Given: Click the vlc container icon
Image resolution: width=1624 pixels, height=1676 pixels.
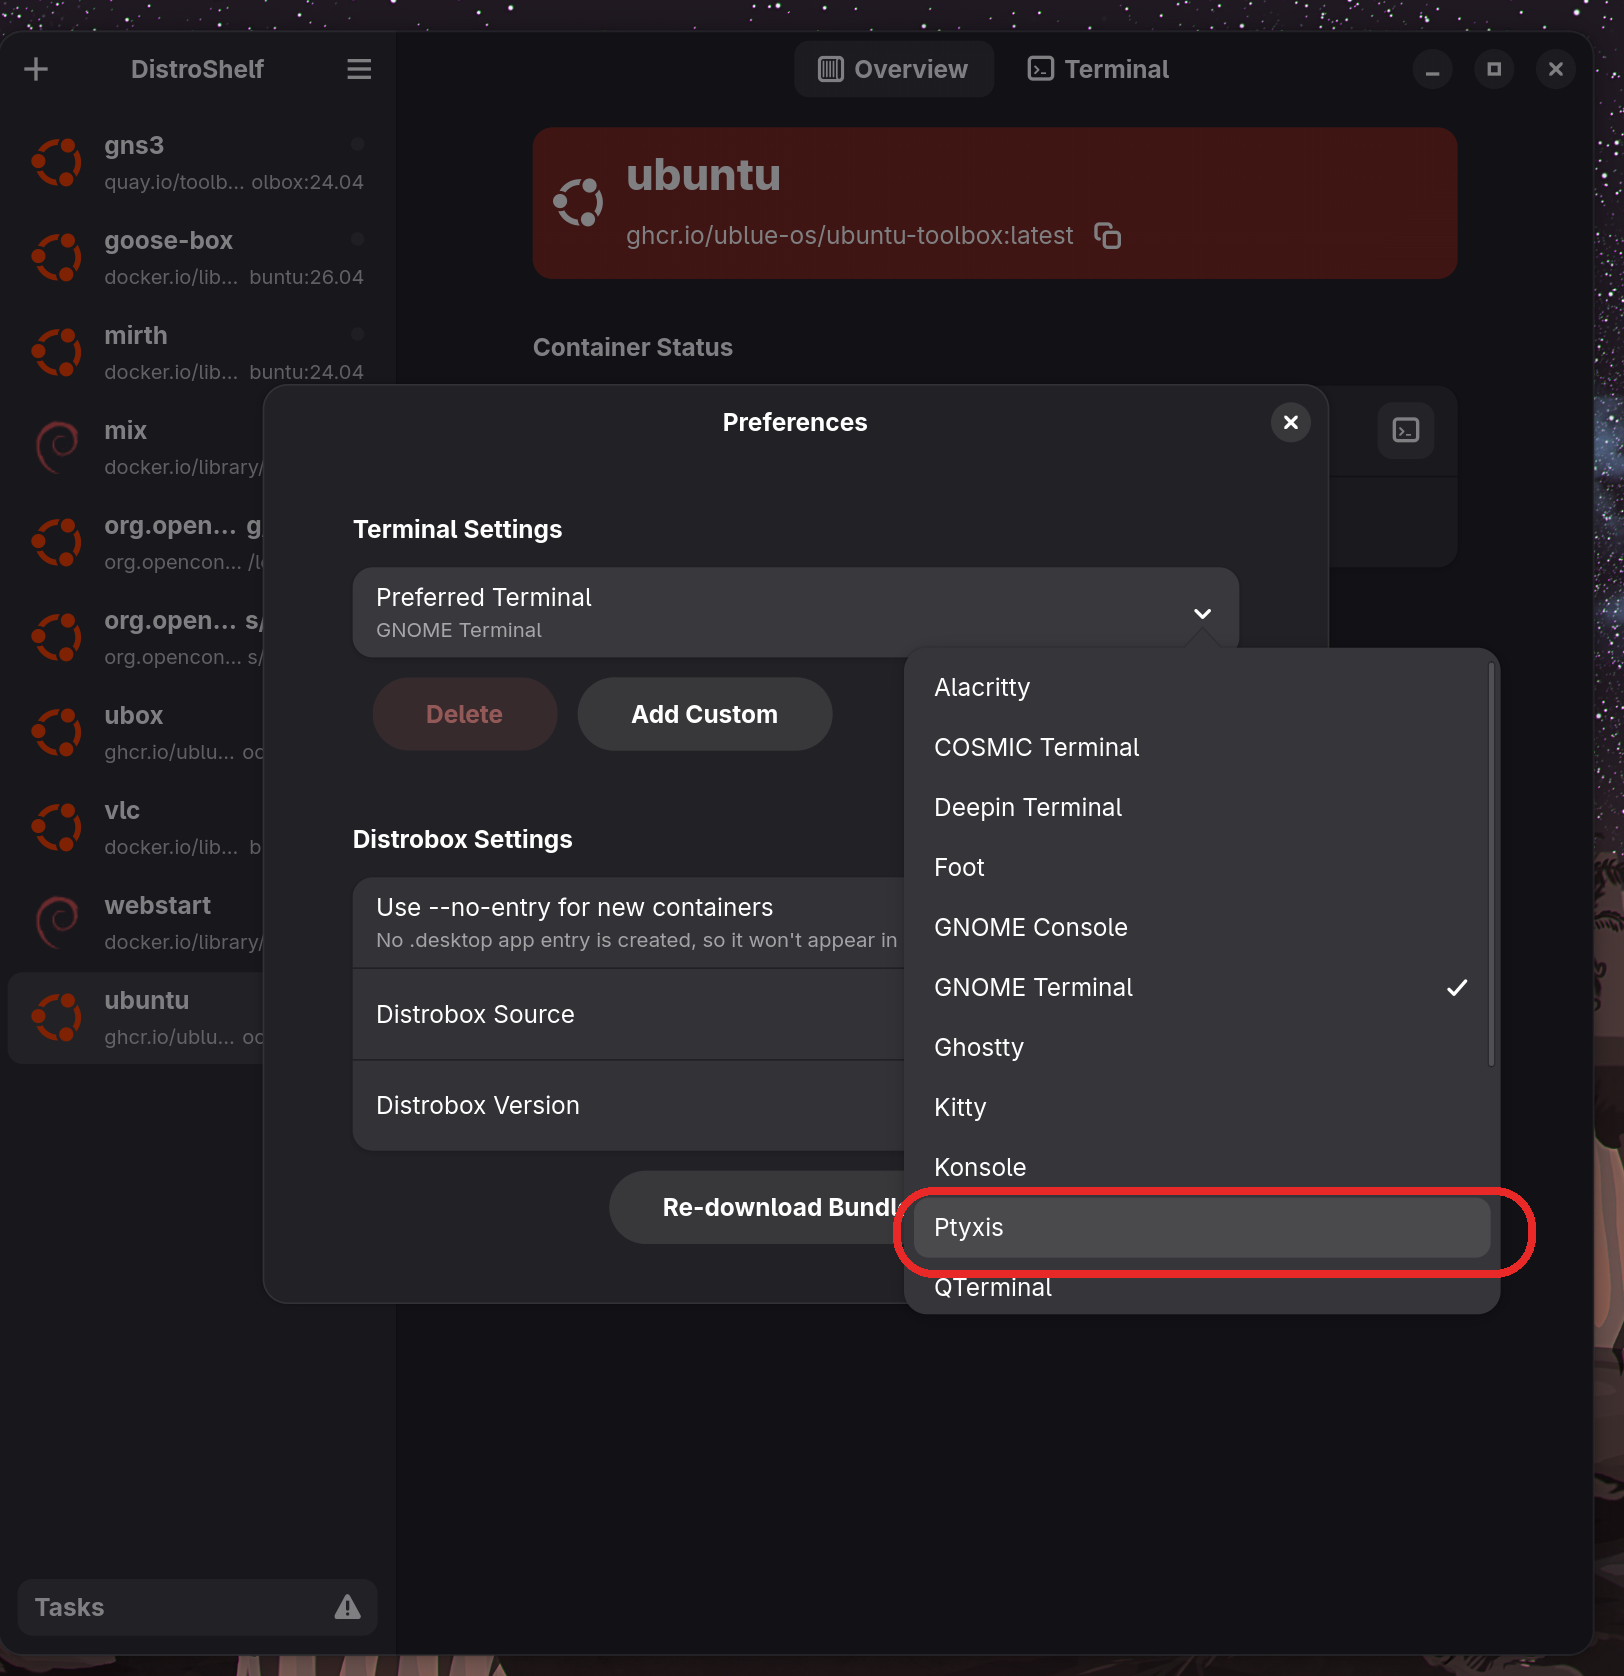Looking at the screenshot, I should pos(57,827).
